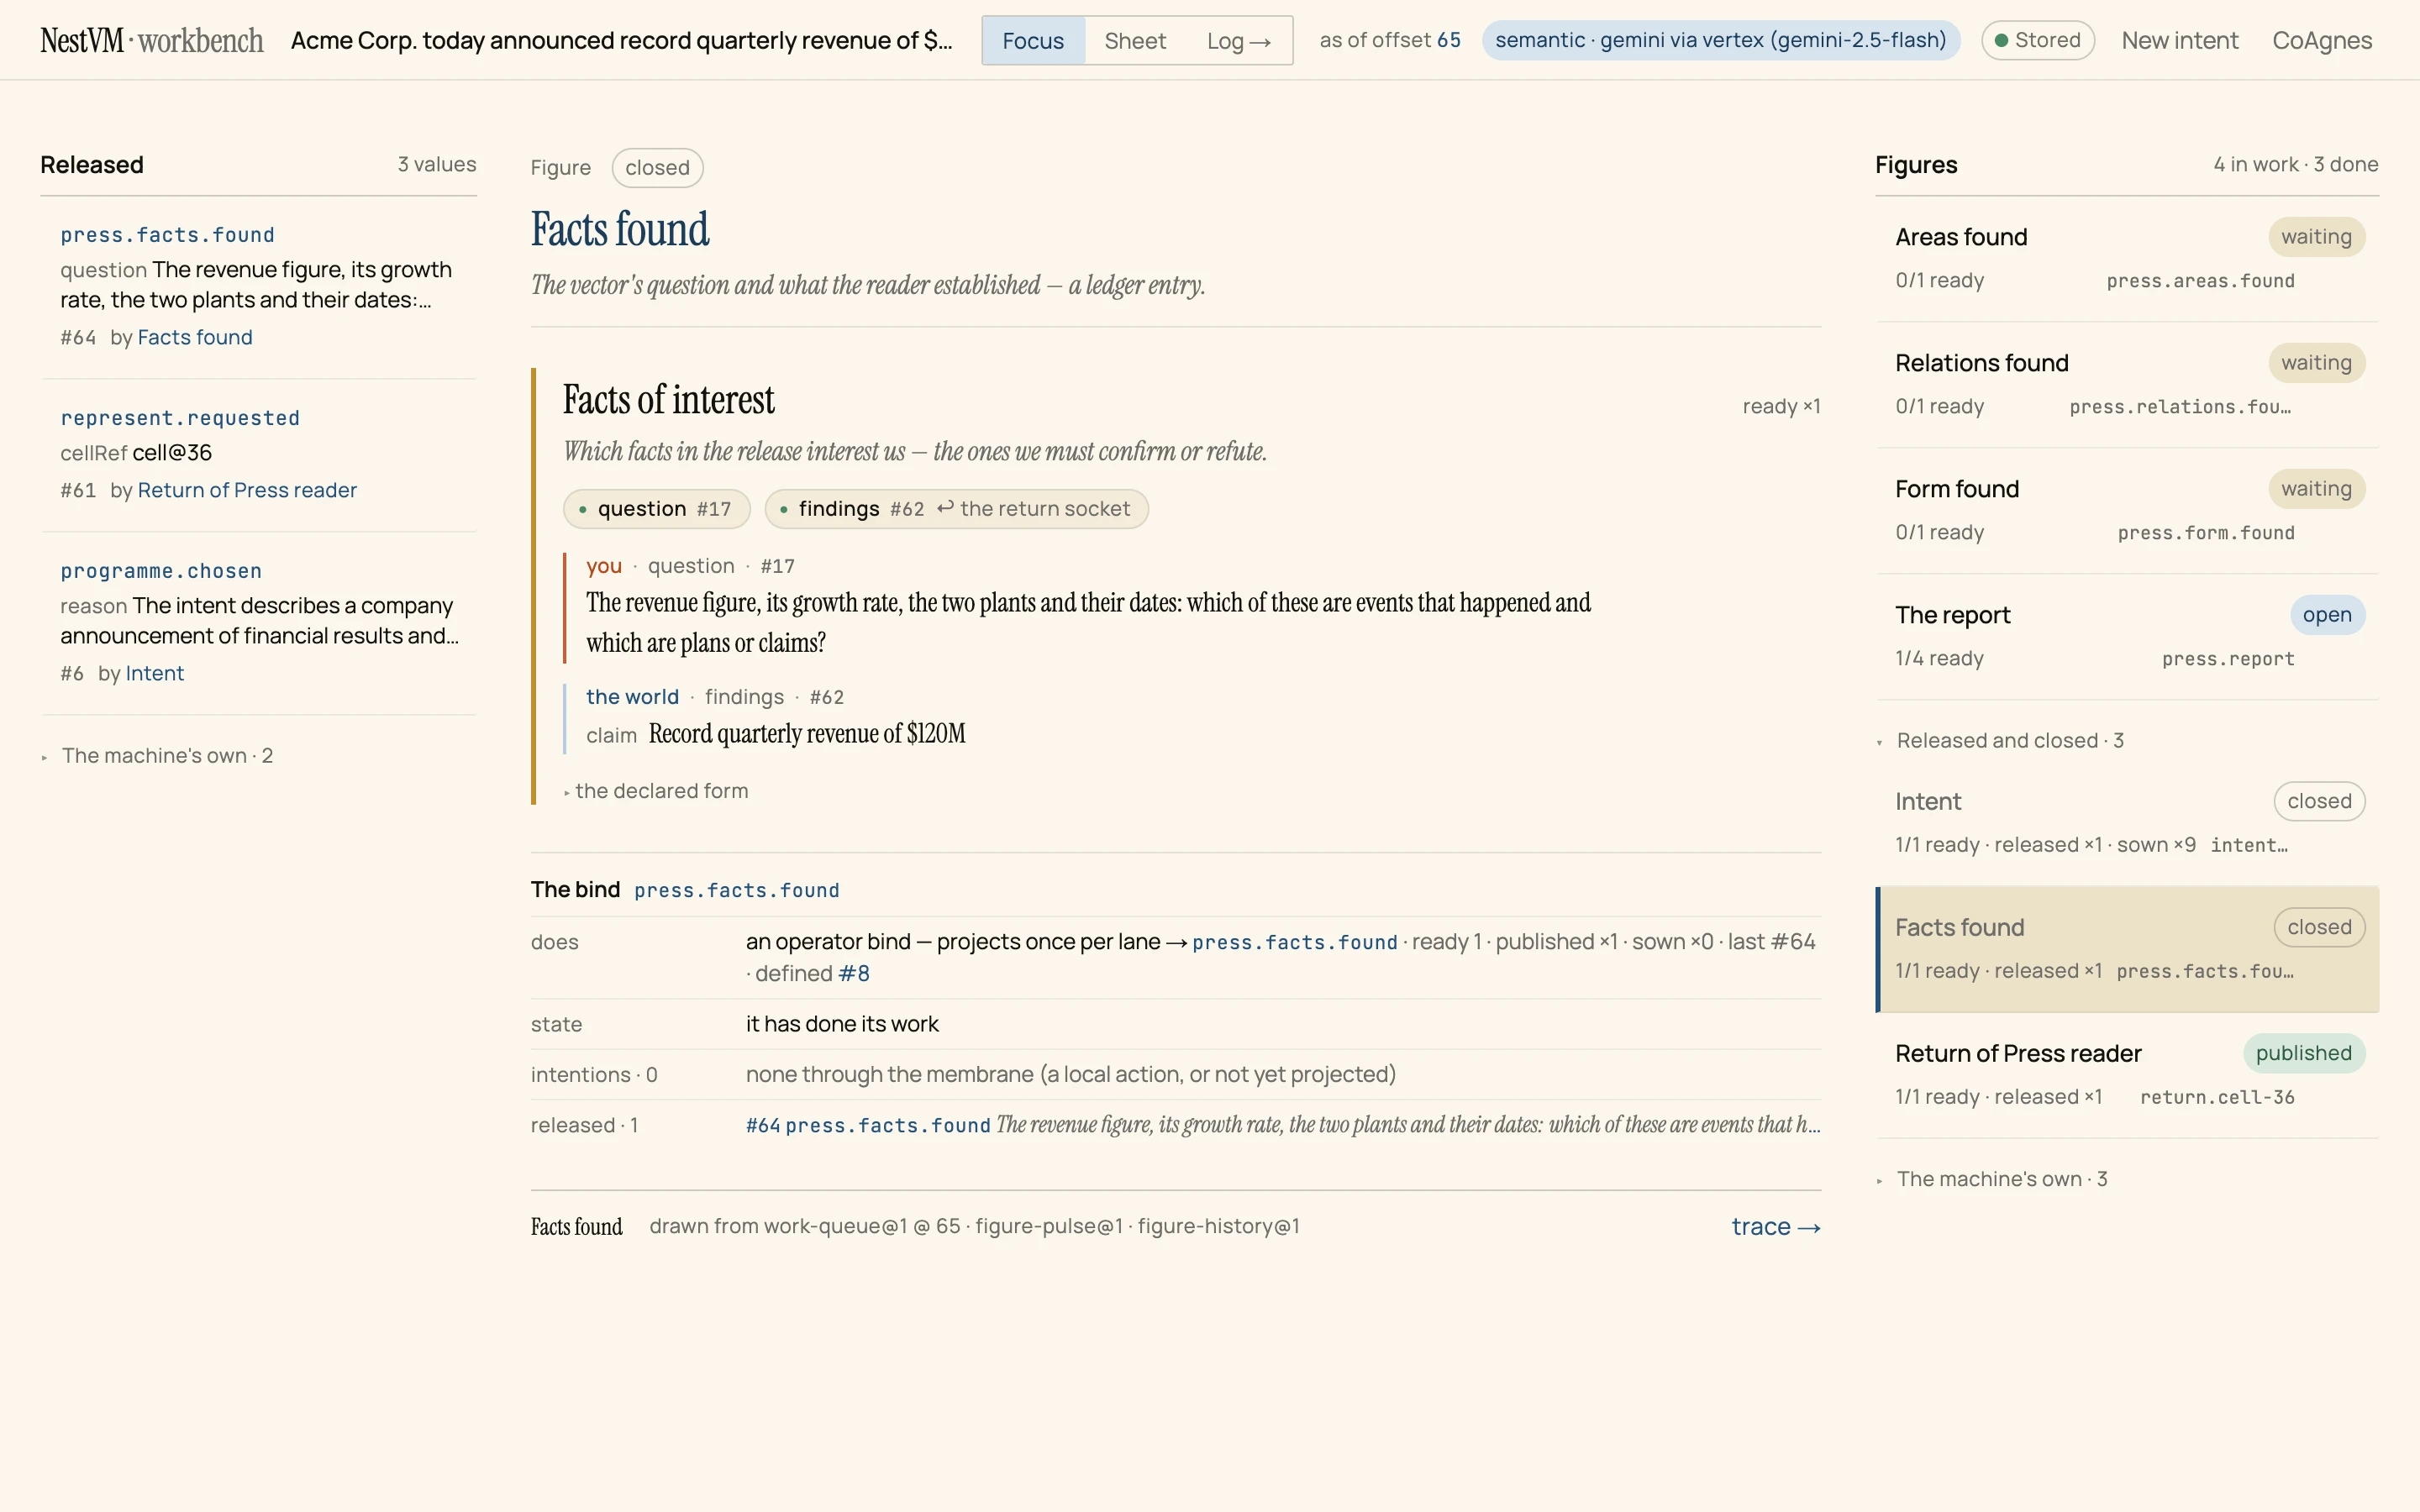The image size is (2420, 1512).
Task: Open programme.chosen released value
Action: (161, 571)
